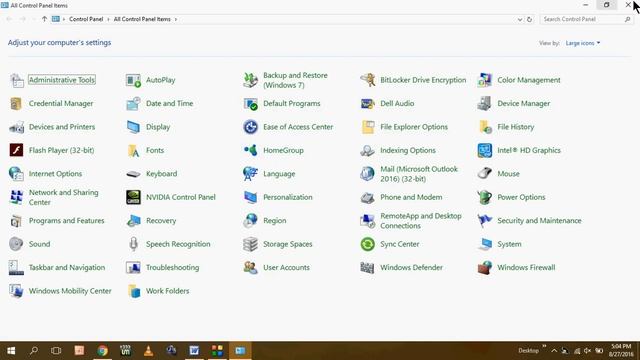640x360 pixels.
Task: Open the Mouse link
Action: pyautogui.click(x=508, y=174)
